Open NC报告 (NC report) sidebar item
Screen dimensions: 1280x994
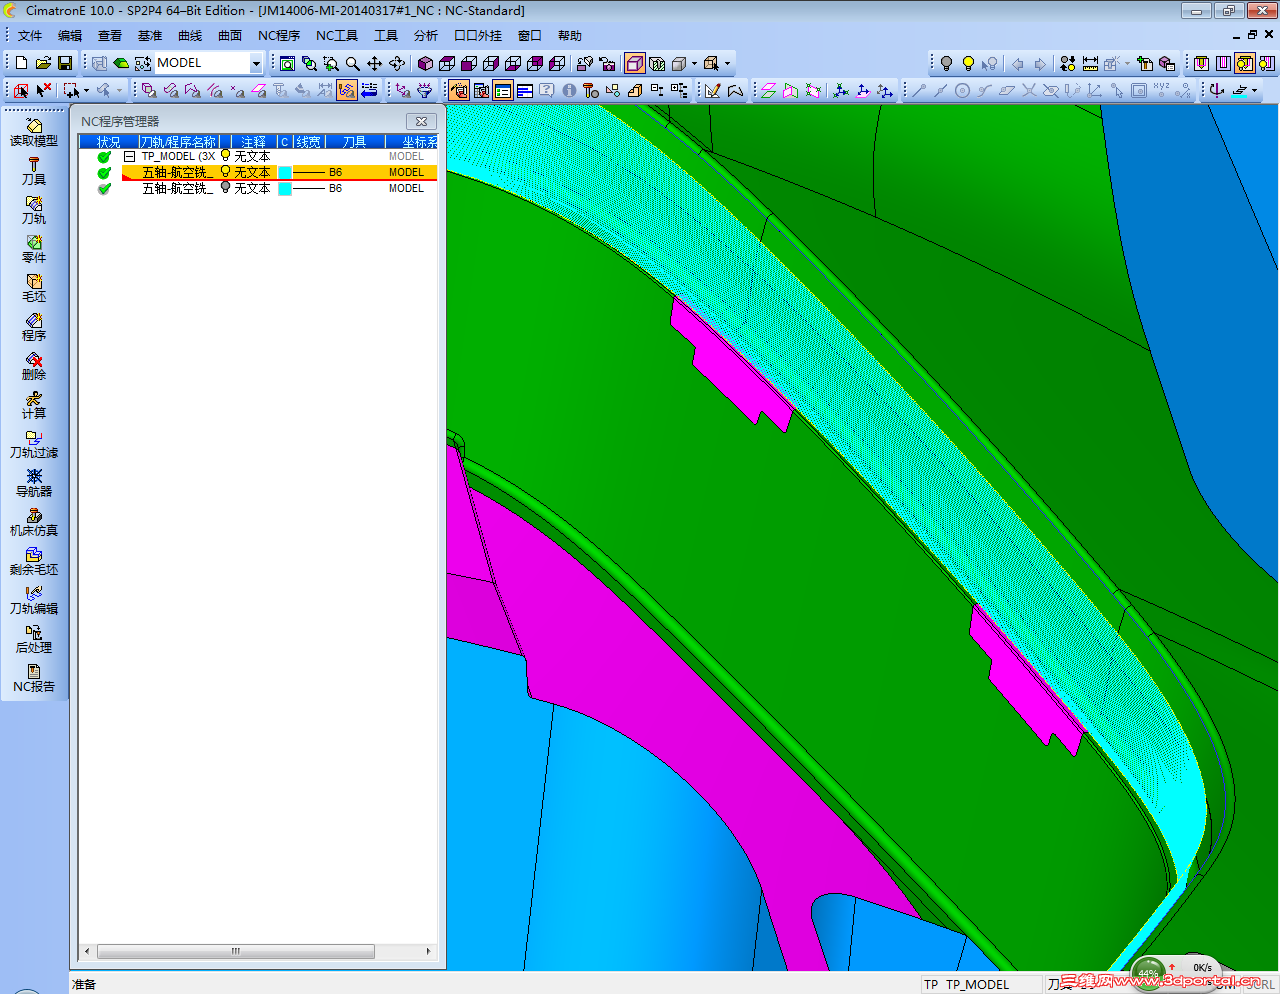[34, 679]
